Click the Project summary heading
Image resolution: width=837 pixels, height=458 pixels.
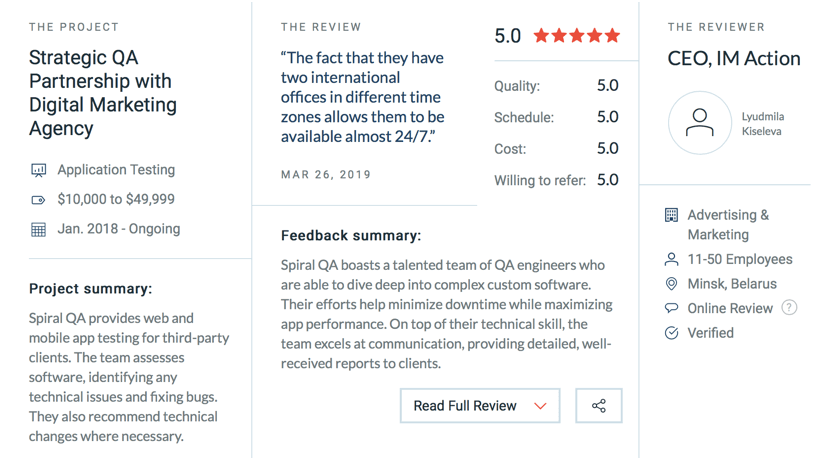click(90, 289)
